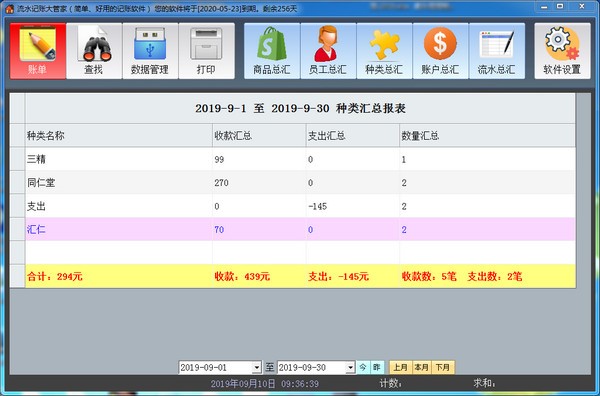Screen dimensions: 600x396
Task: Click the 今 today button
Action: (x=363, y=367)
